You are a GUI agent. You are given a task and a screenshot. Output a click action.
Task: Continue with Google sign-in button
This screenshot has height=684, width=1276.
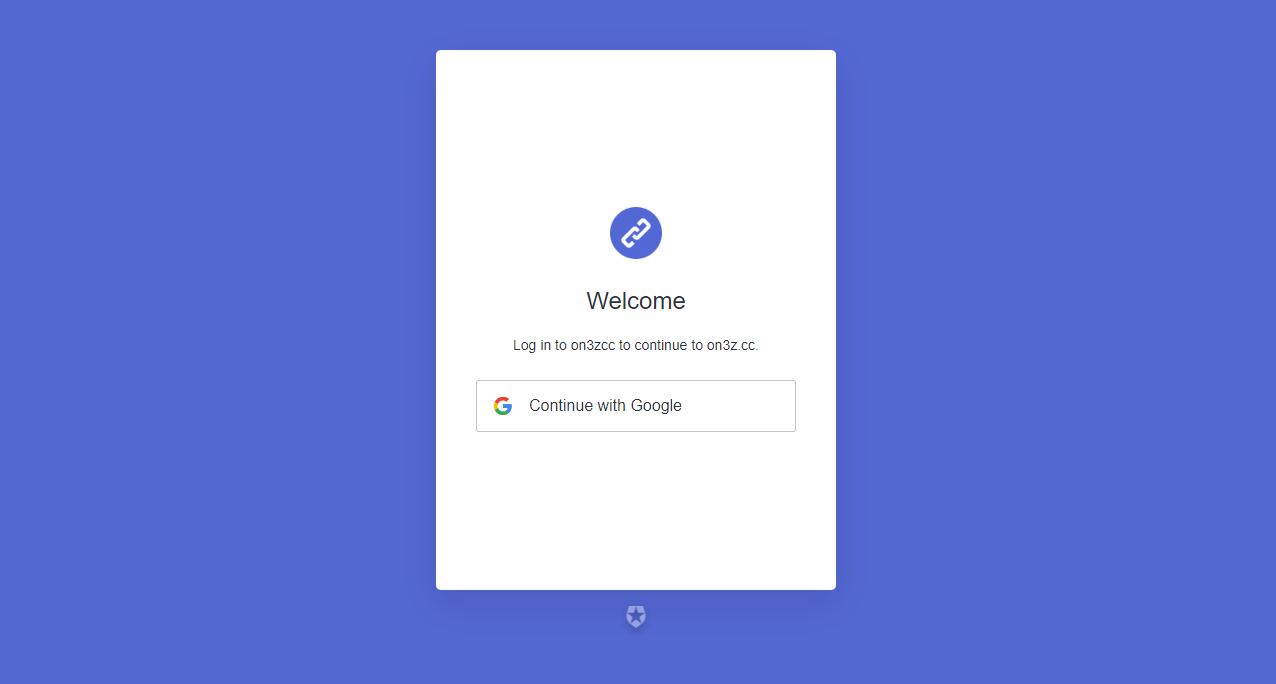[636, 406]
